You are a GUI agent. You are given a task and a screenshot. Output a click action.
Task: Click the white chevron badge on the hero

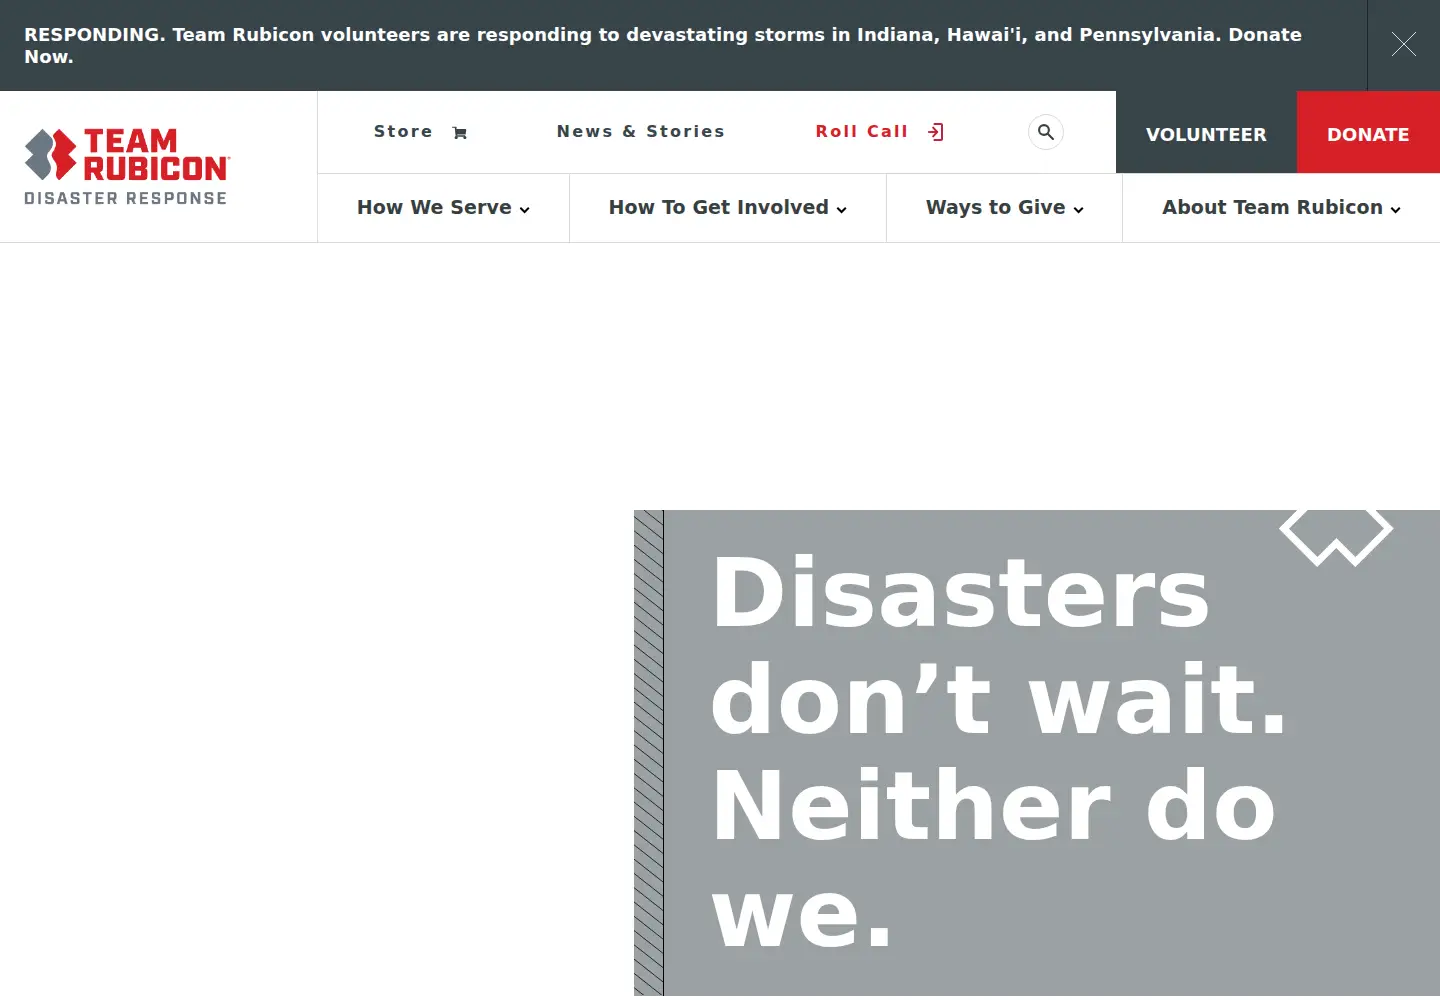tap(1336, 538)
